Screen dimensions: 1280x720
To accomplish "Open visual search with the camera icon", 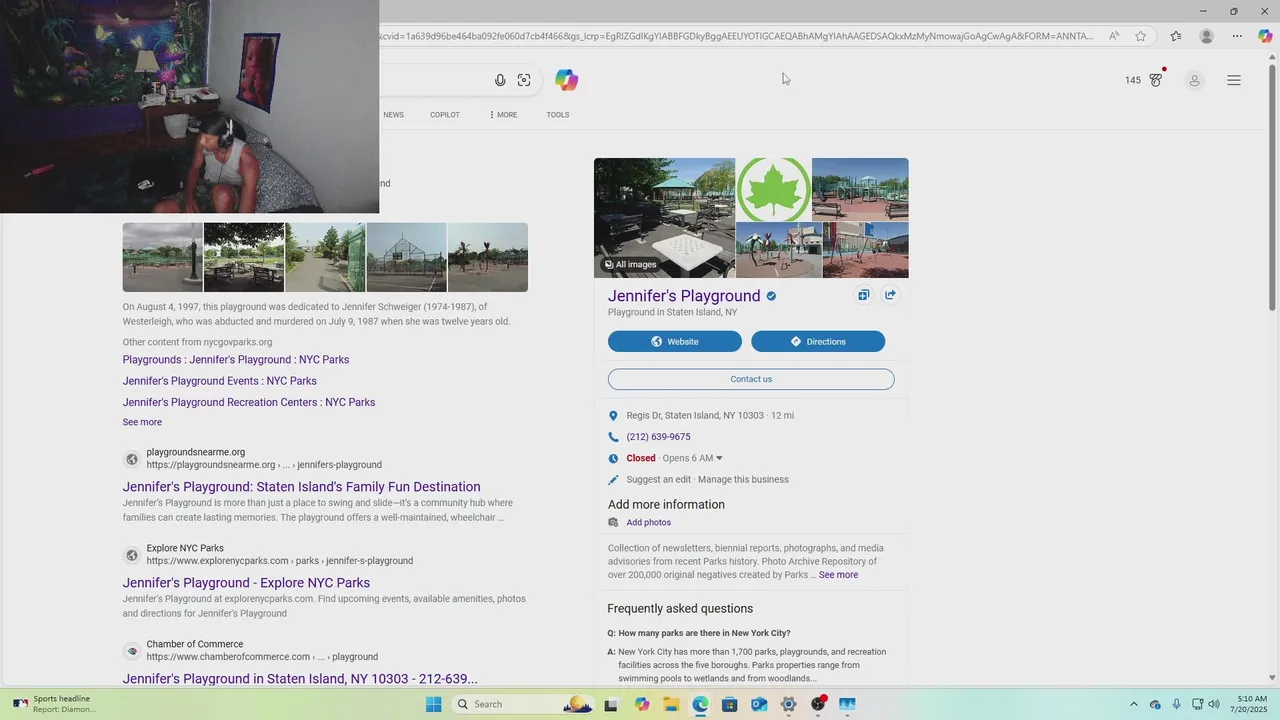I will click(x=524, y=80).
